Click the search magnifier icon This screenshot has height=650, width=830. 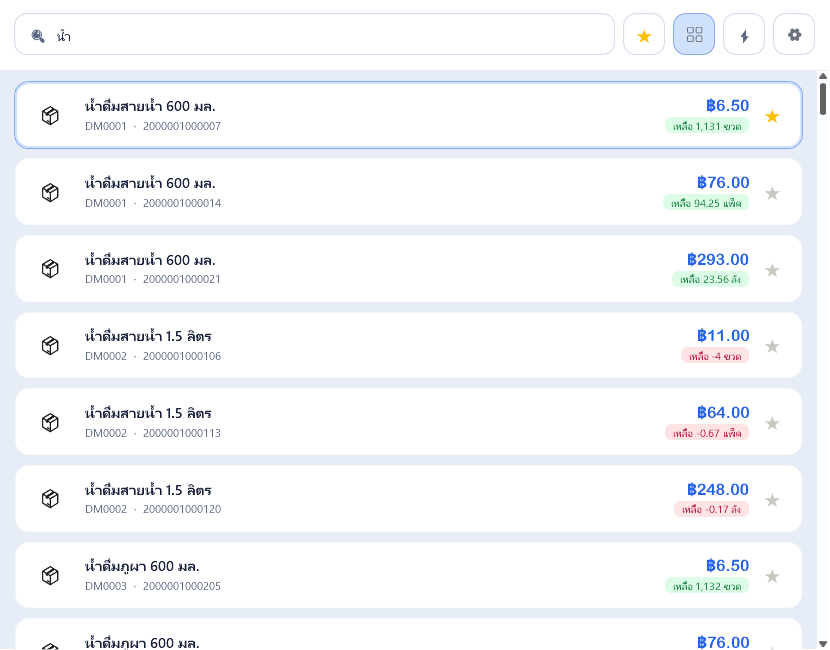point(38,36)
